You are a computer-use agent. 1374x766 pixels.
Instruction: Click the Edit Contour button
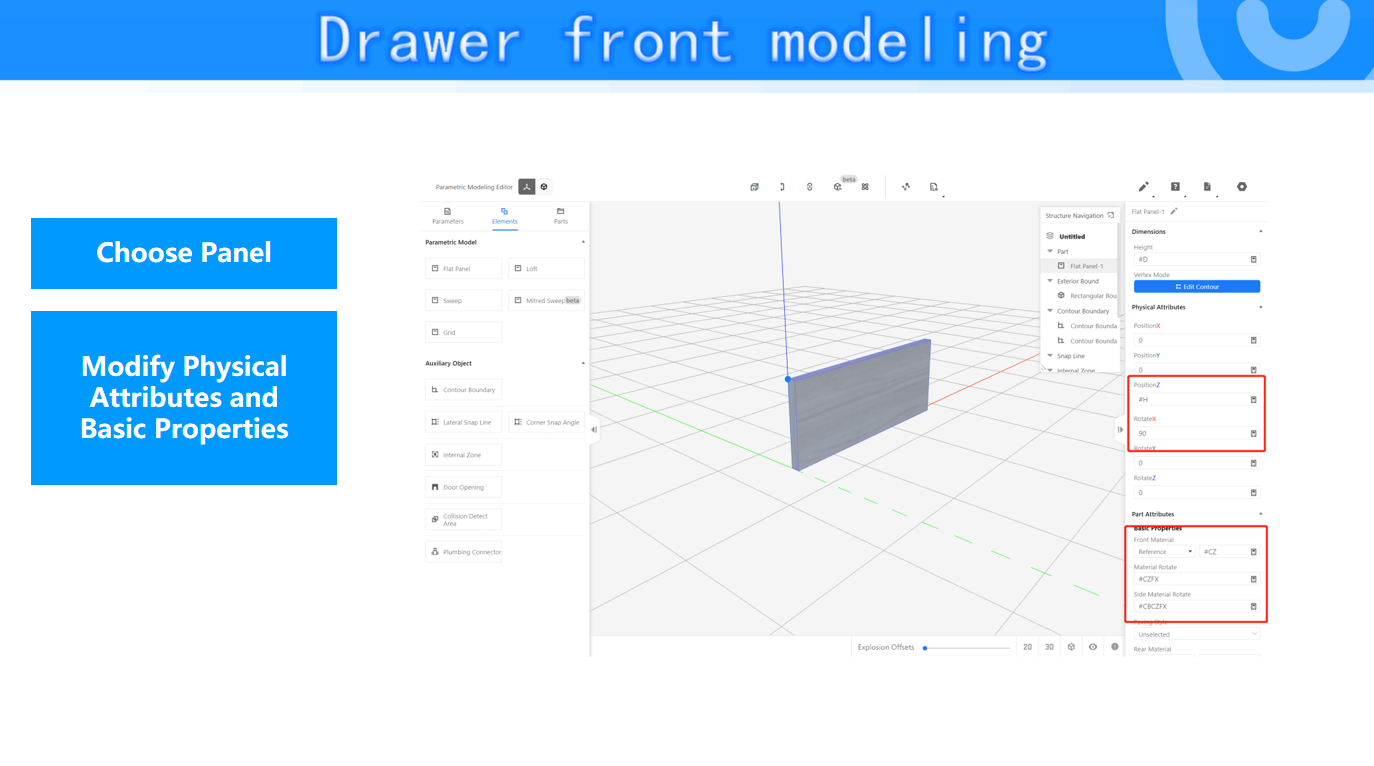[1197, 287]
